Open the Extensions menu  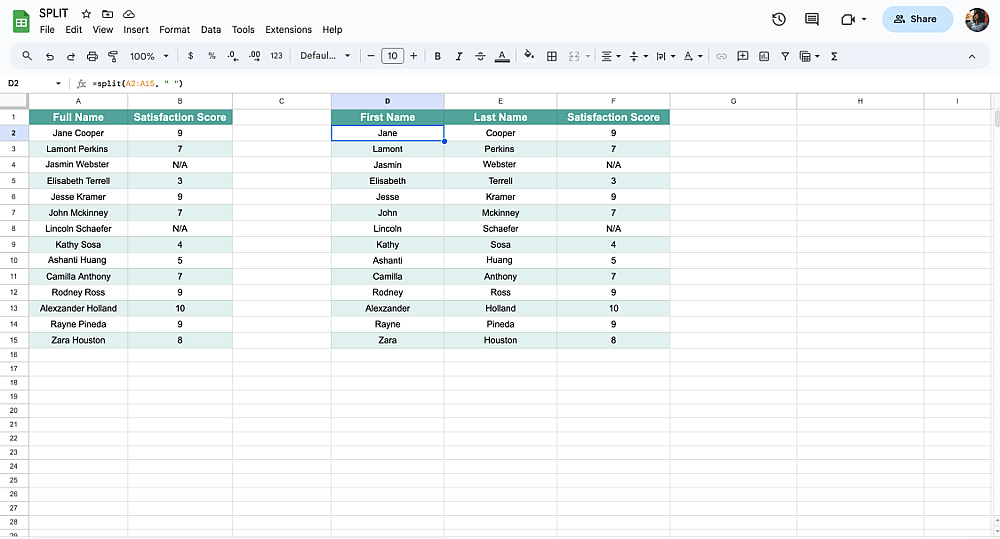pyautogui.click(x=288, y=29)
